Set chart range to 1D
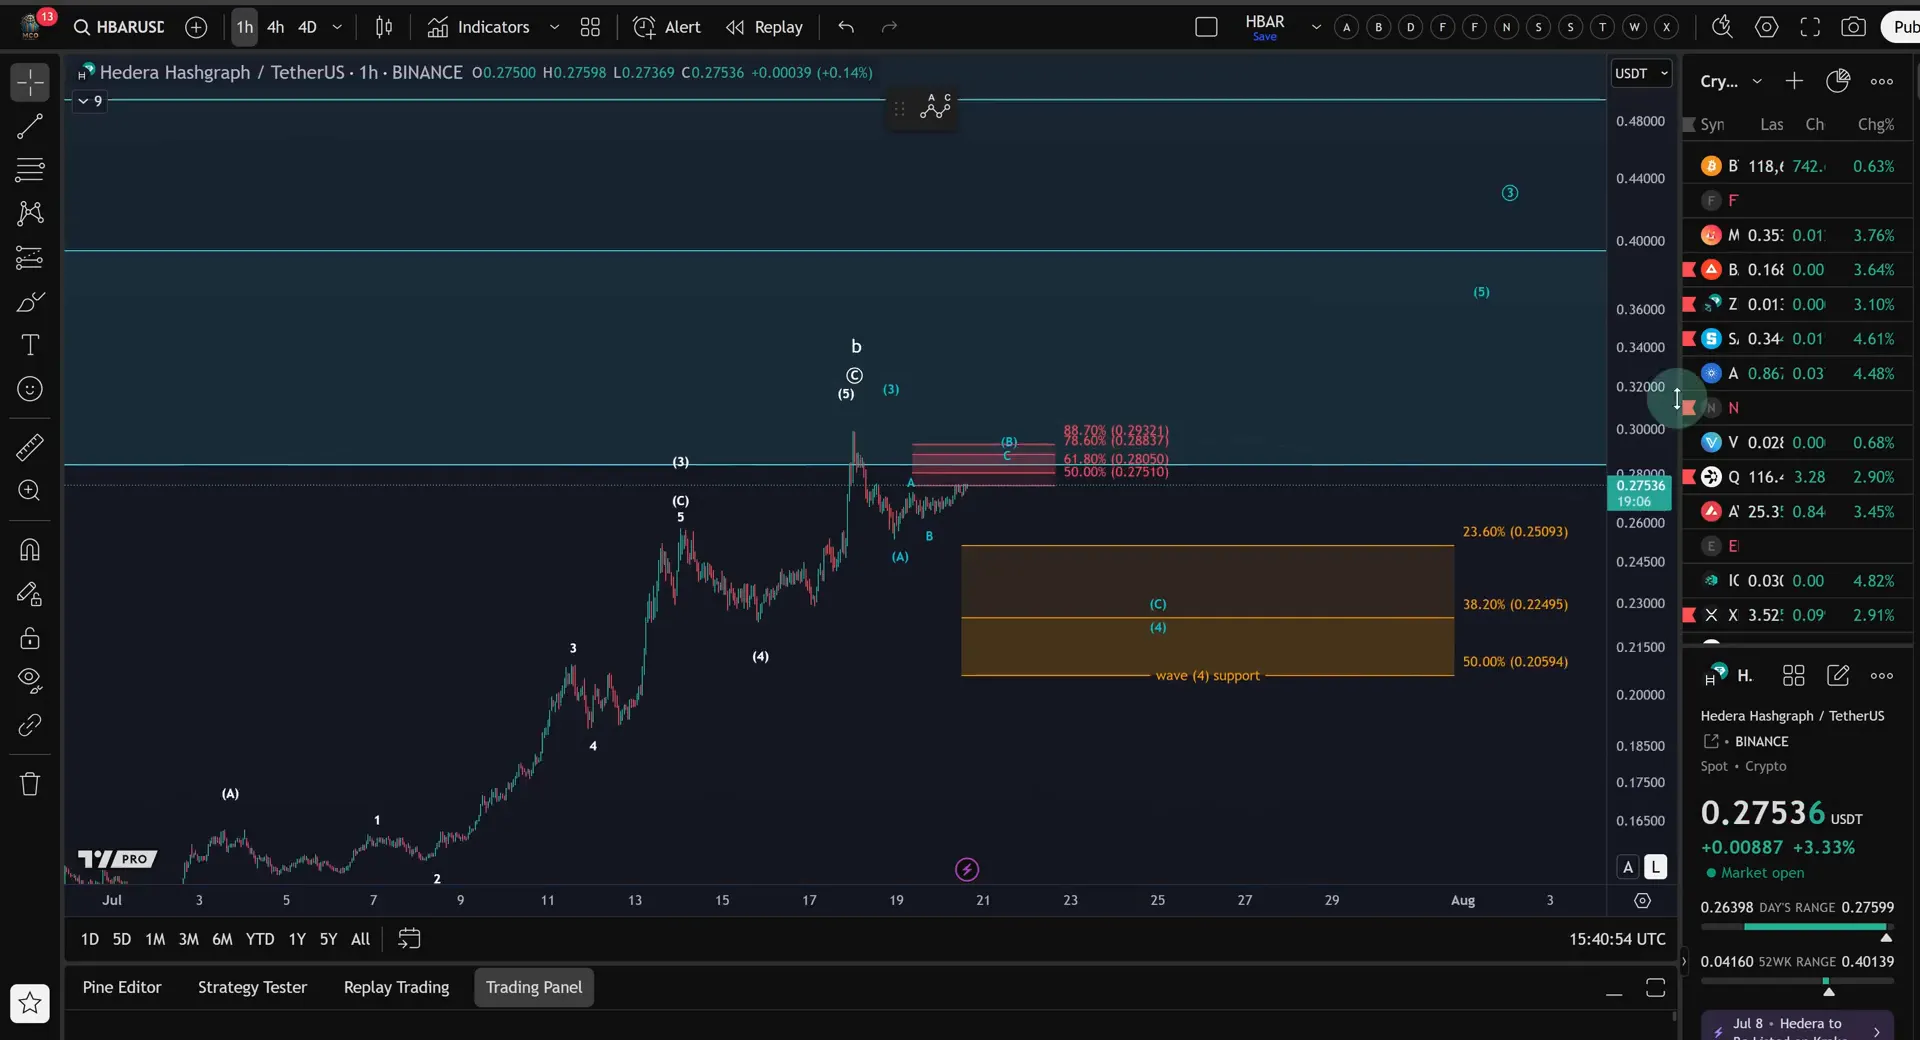Viewport: 1920px width, 1040px height. [x=90, y=939]
